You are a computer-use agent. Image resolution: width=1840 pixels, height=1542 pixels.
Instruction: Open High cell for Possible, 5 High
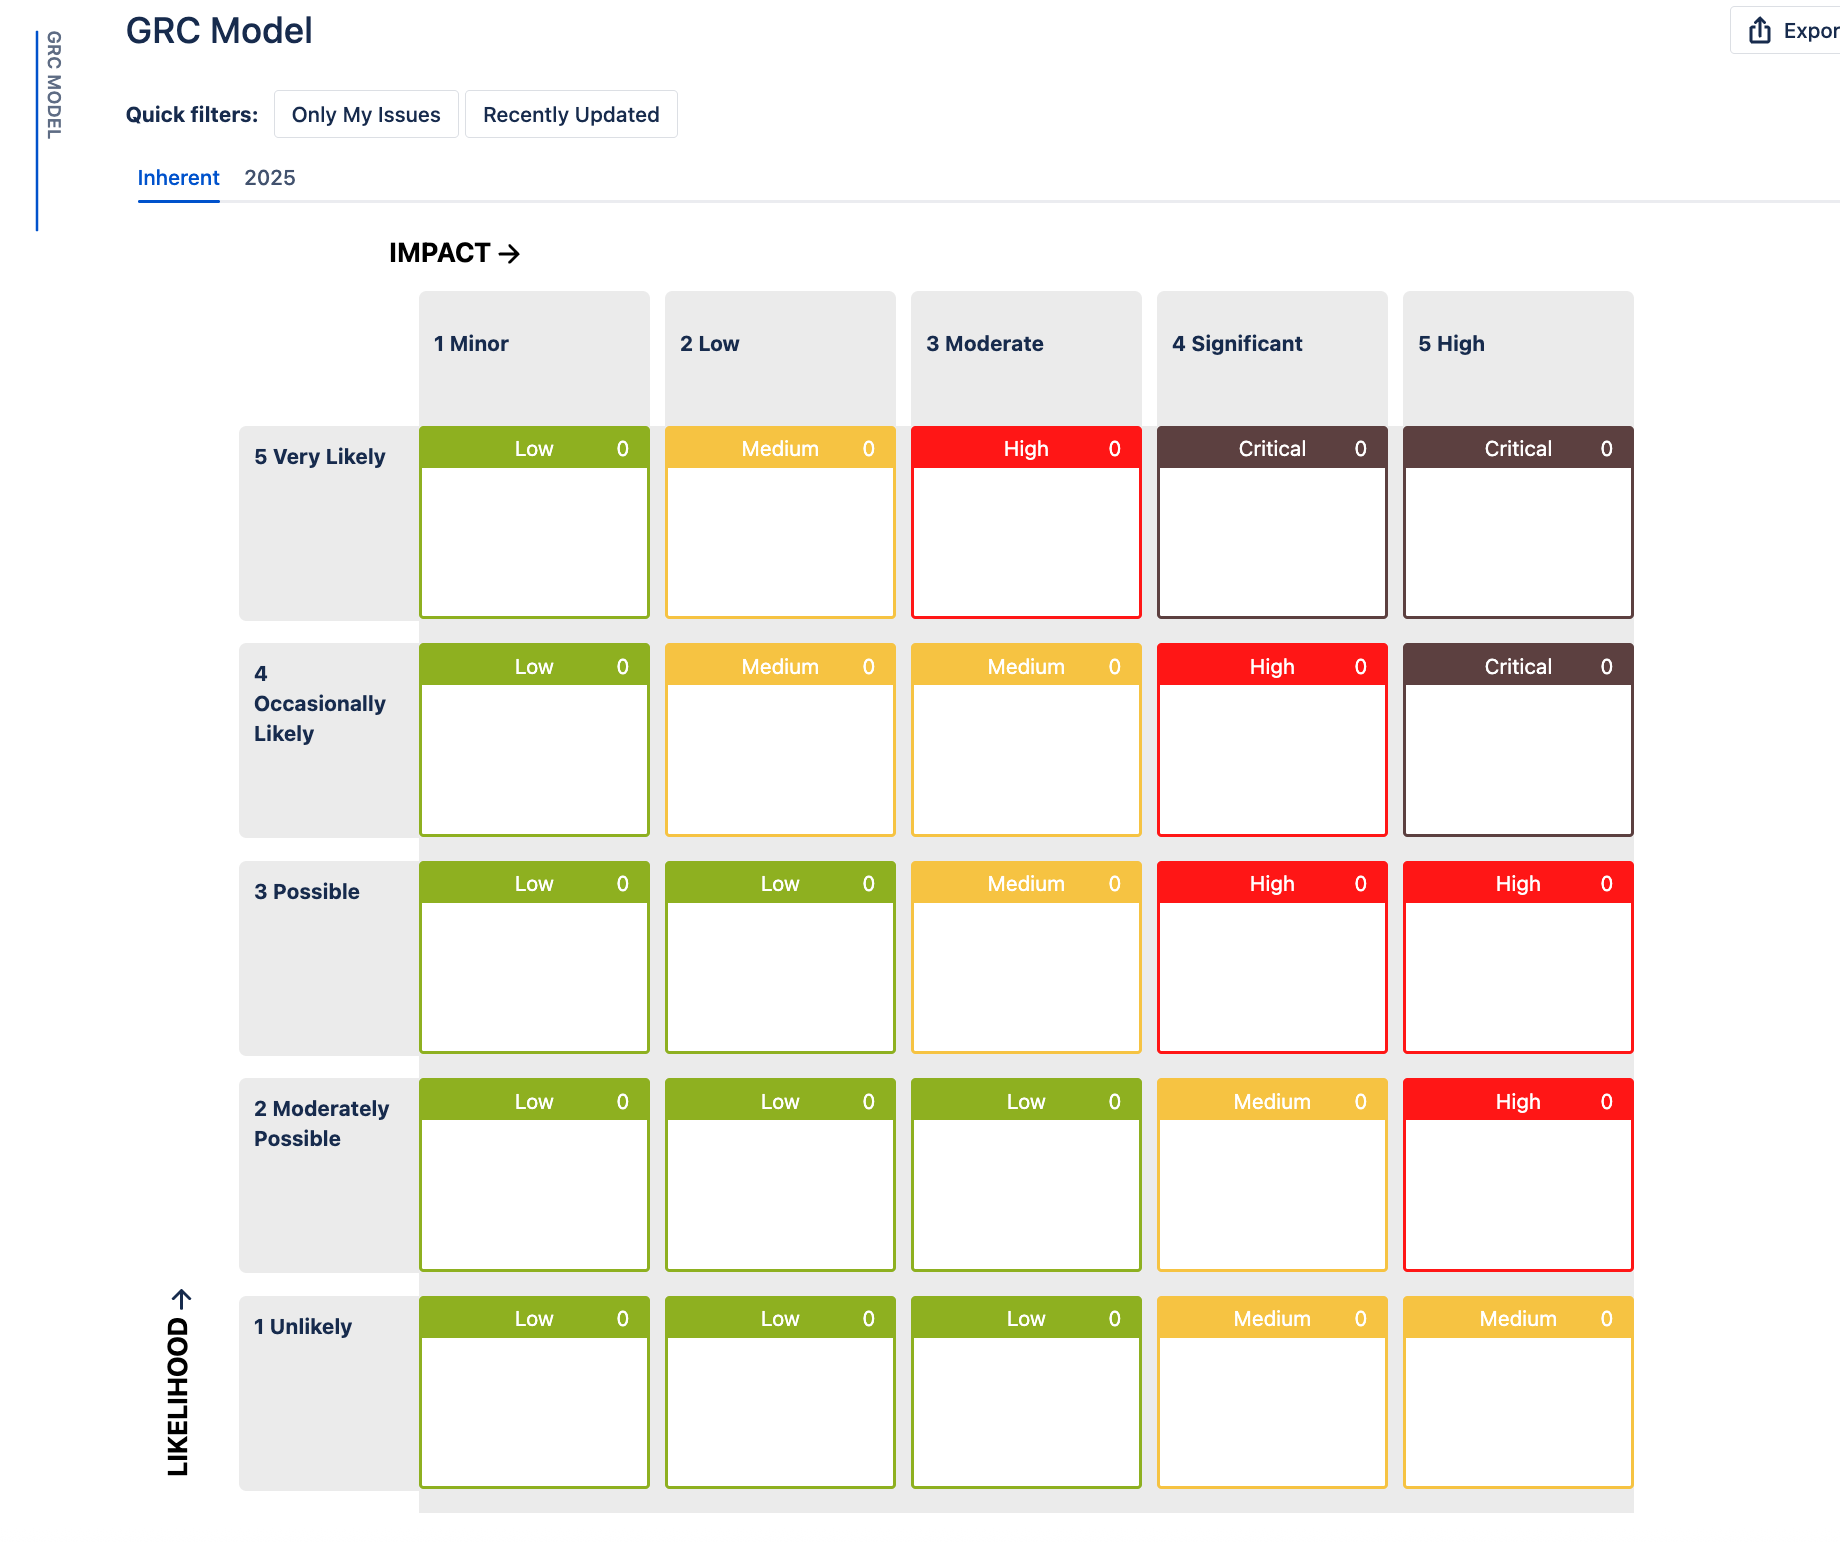tap(1518, 957)
